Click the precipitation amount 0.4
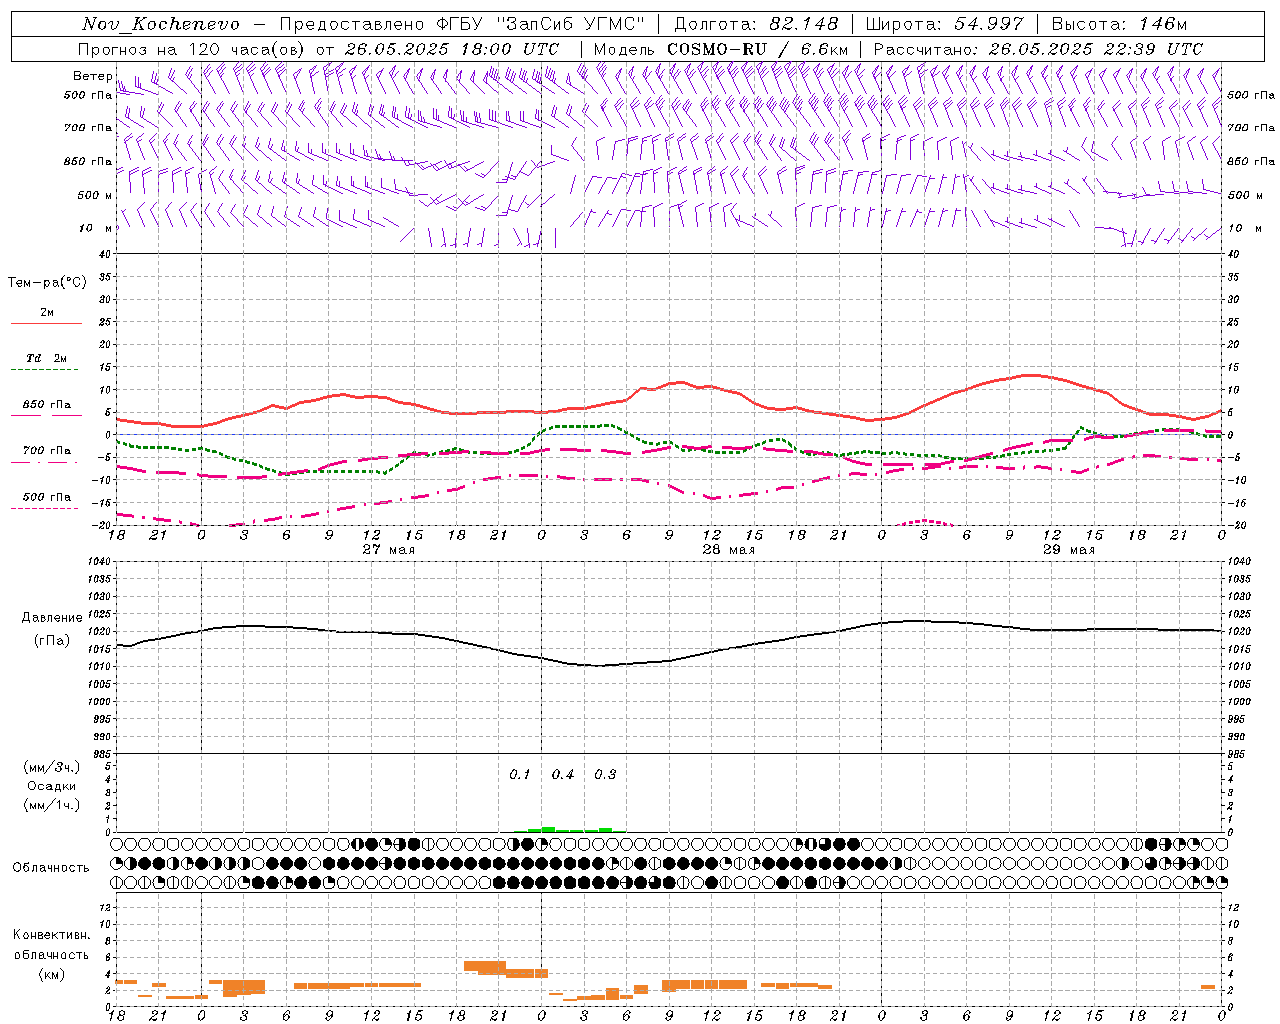1280x1024 pixels. pos(563,775)
